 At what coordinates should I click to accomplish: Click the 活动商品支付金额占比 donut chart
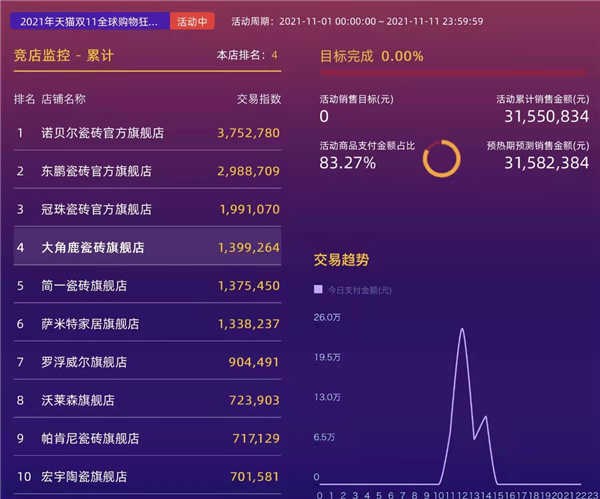pyautogui.click(x=442, y=158)
